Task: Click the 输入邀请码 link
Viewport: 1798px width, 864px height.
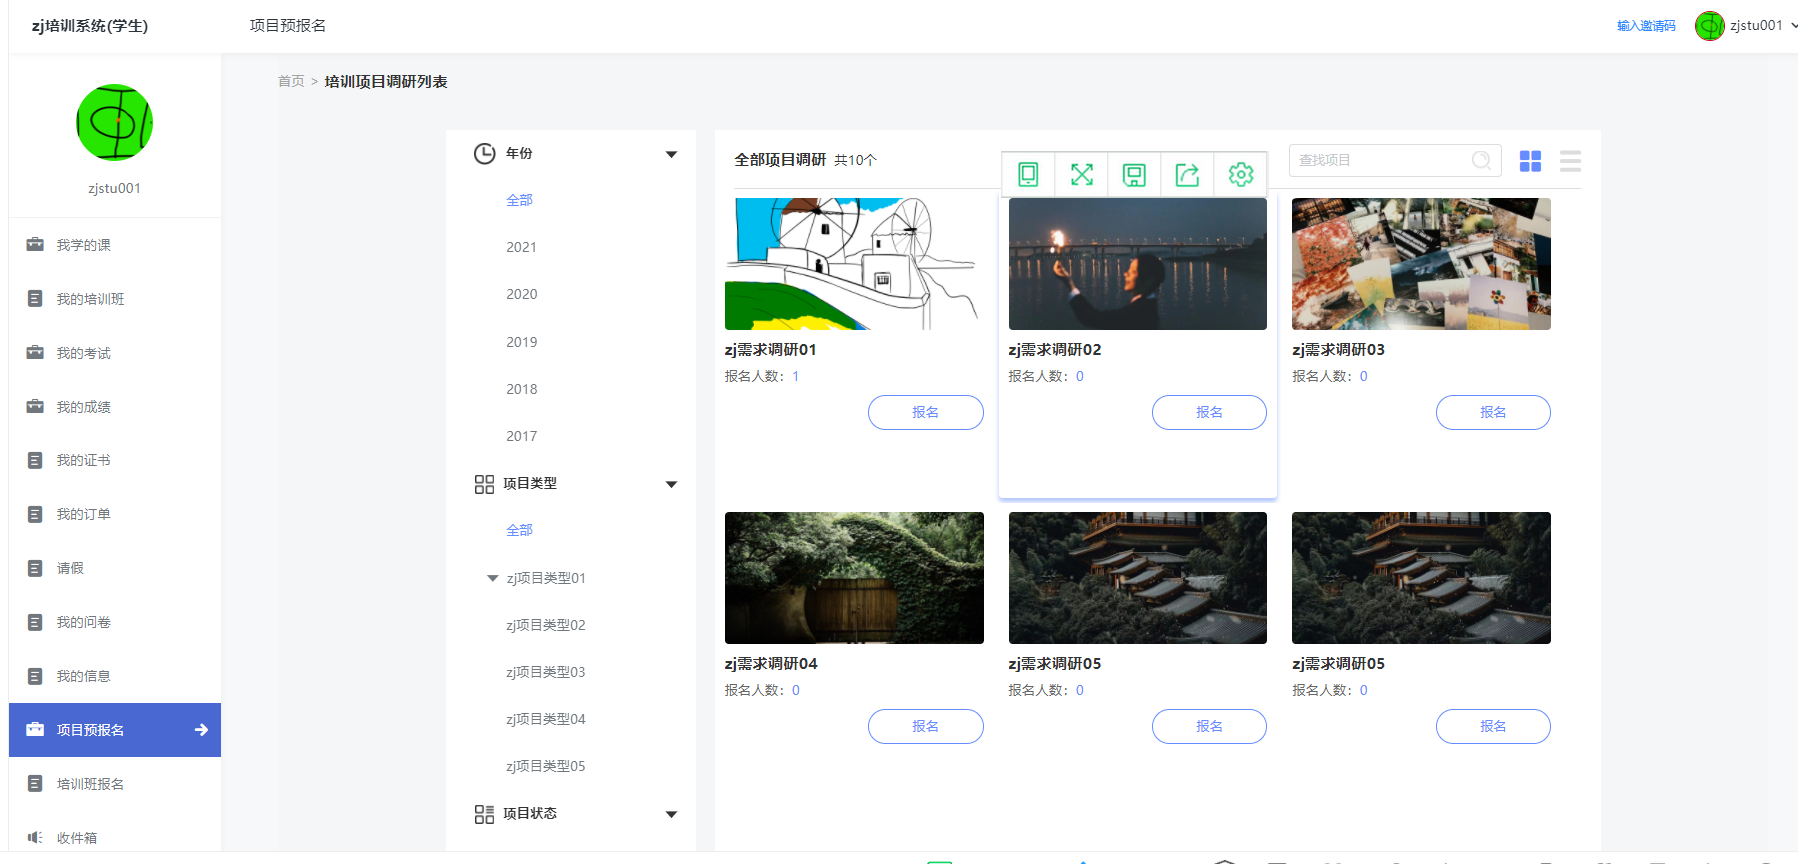Action: 1646,26
